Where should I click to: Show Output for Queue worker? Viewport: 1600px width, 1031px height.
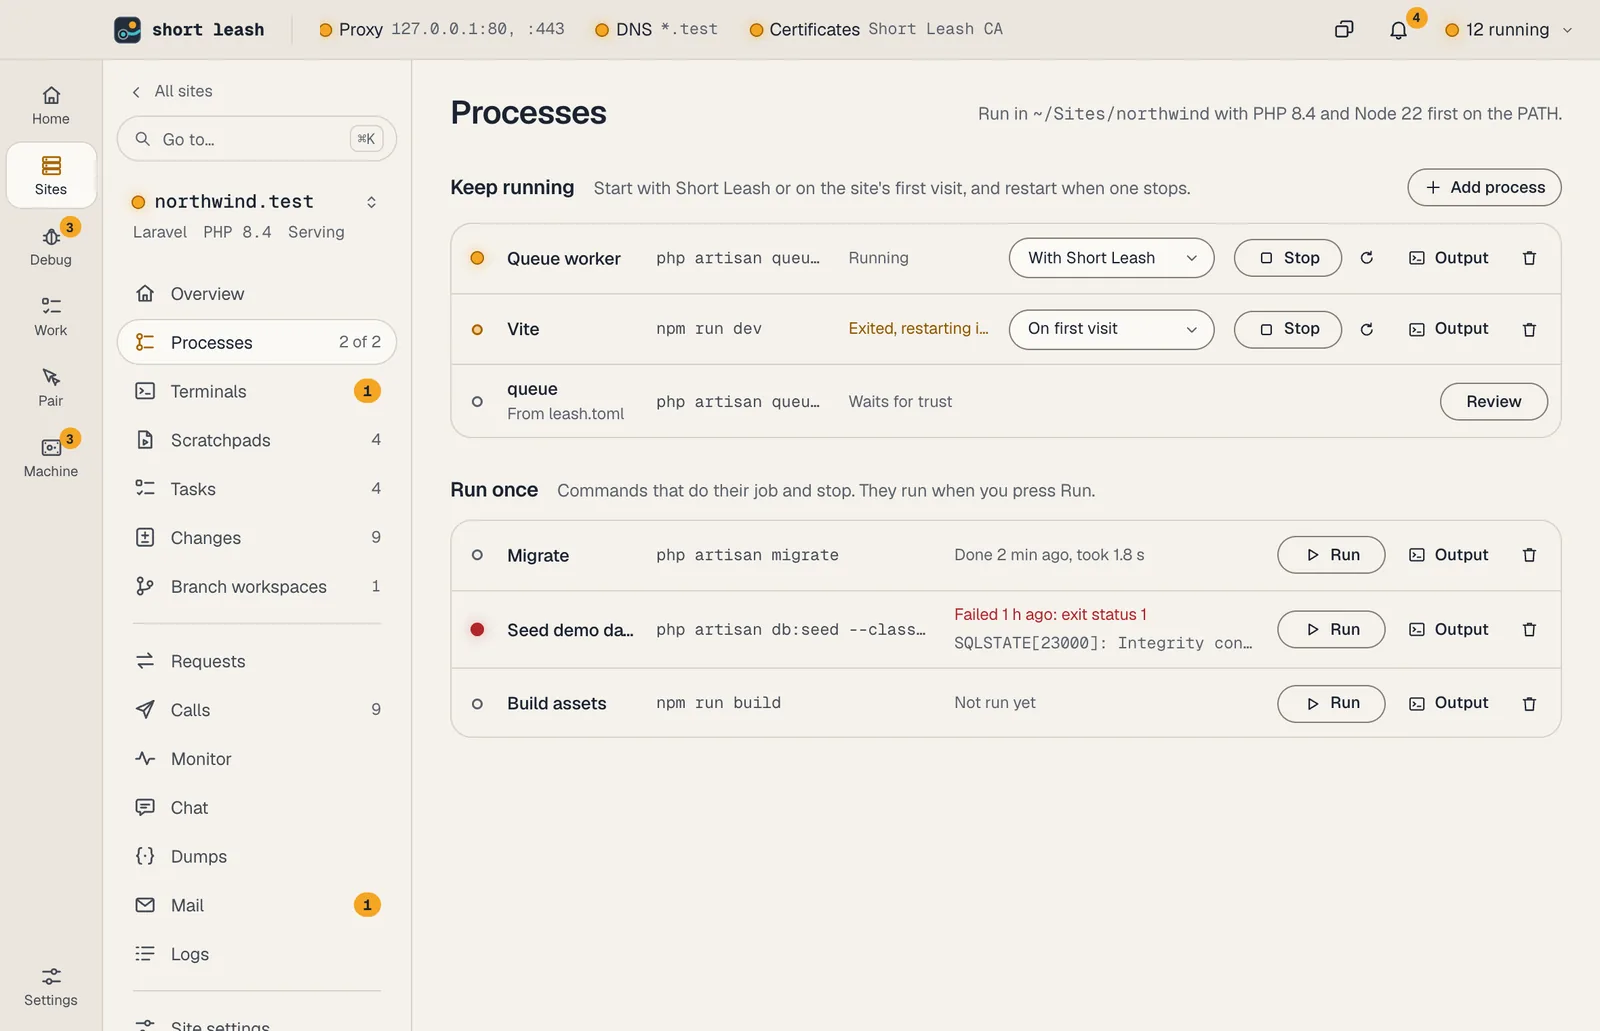pos(1448,258)
